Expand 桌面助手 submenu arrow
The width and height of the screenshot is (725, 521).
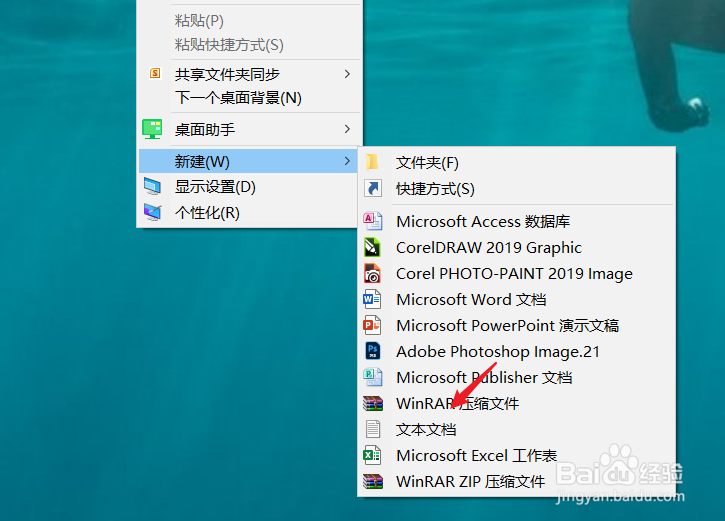point(347,129)
